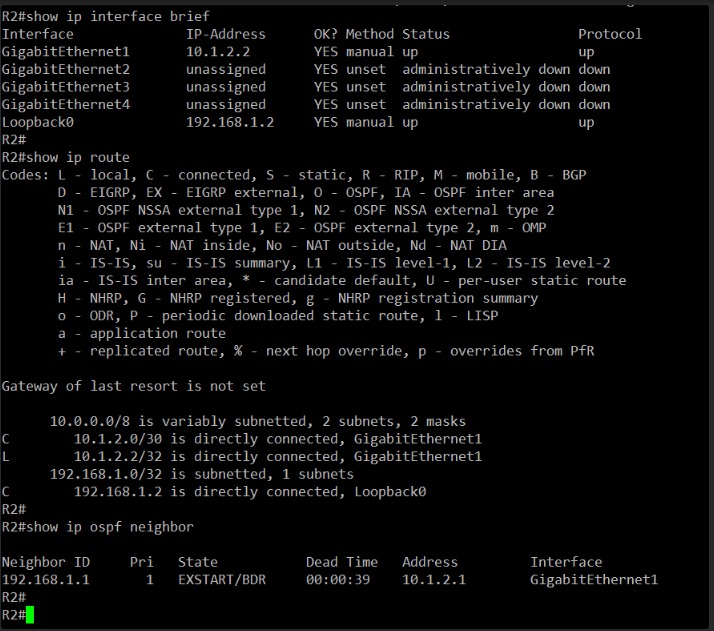Click the '192.168.1.0/32 is subnetted' line
Viewport: 714px width, 631px height.
[x=201, y=474]
